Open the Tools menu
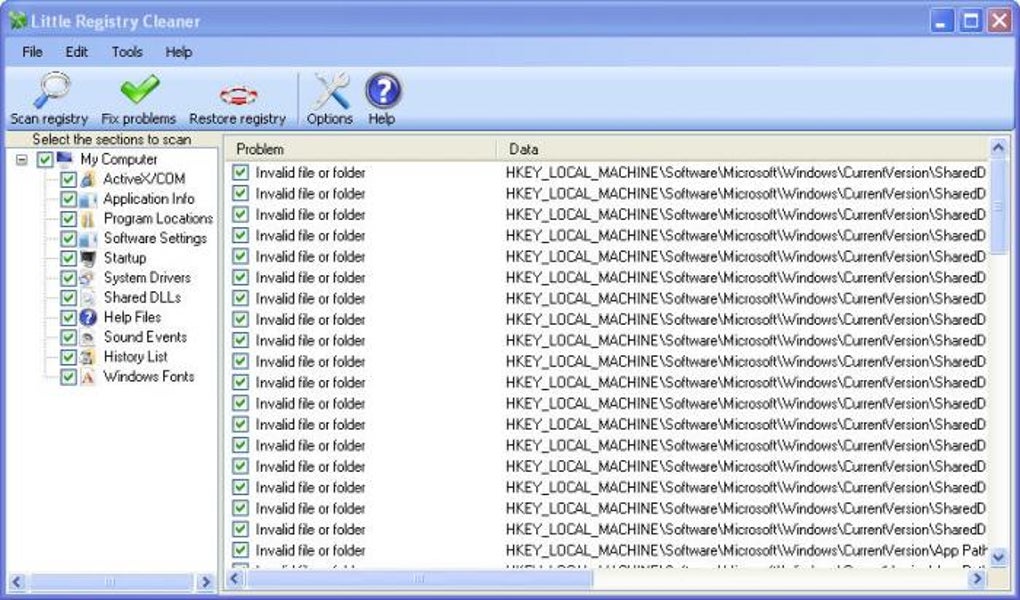This screenshot has width=1020, height=600. coord(127,52)
